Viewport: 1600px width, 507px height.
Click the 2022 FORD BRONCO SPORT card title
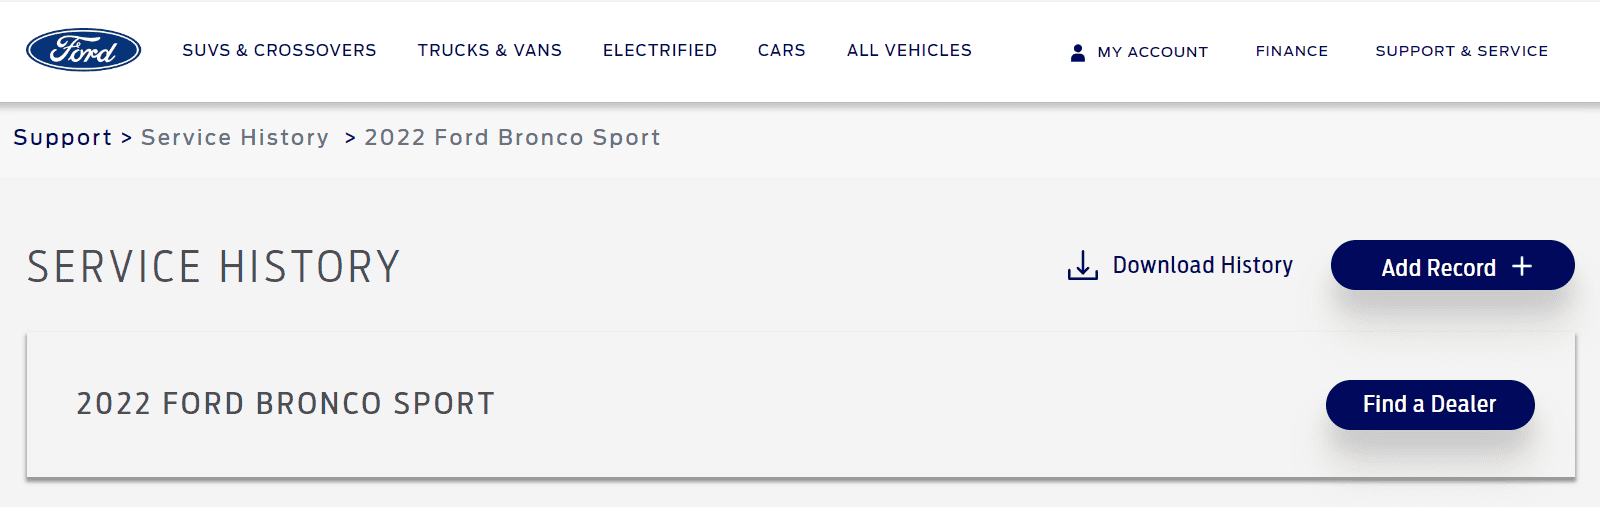pyautogui.click(x=286, y=403)
